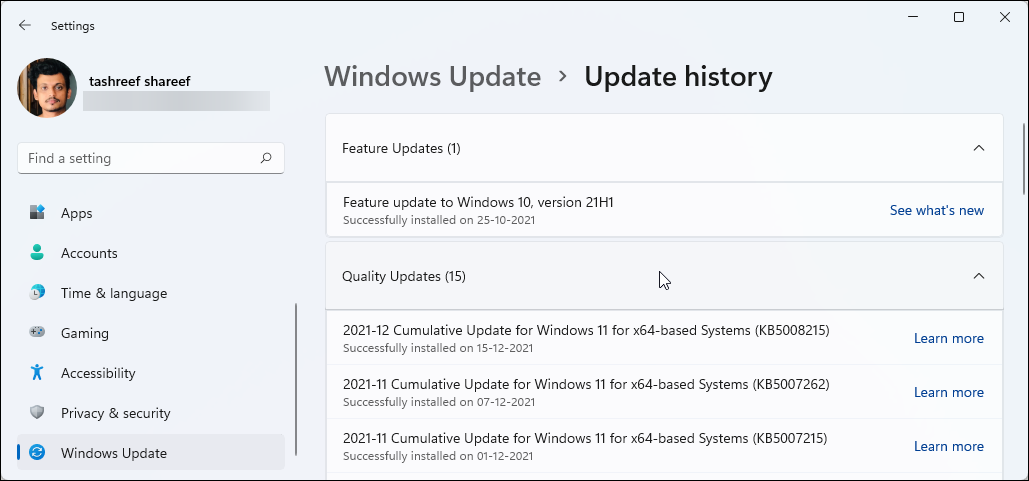Click the tashreef shareef profile picture
The width and height of the screenshot is (1029, 481).
tap(47, 88)
